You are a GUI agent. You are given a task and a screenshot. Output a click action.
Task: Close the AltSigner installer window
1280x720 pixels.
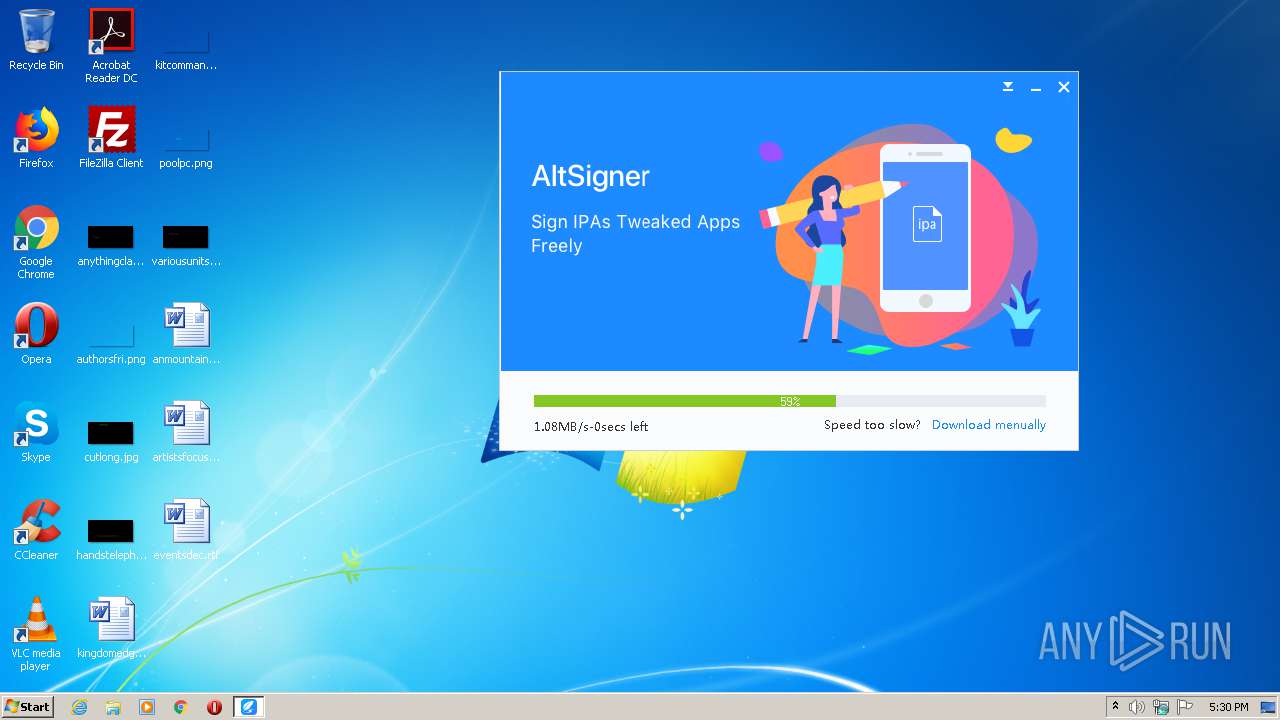point(1064,87)
